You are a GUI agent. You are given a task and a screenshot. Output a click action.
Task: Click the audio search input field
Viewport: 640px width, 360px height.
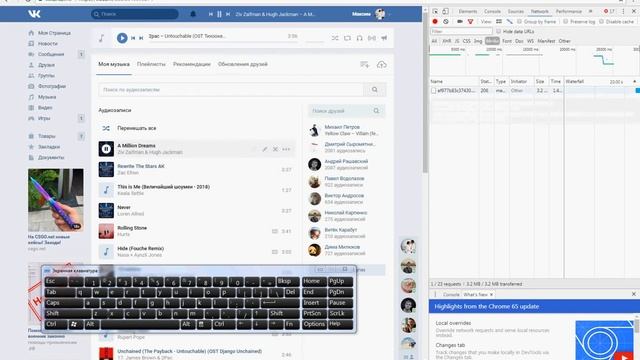point(231,89)
